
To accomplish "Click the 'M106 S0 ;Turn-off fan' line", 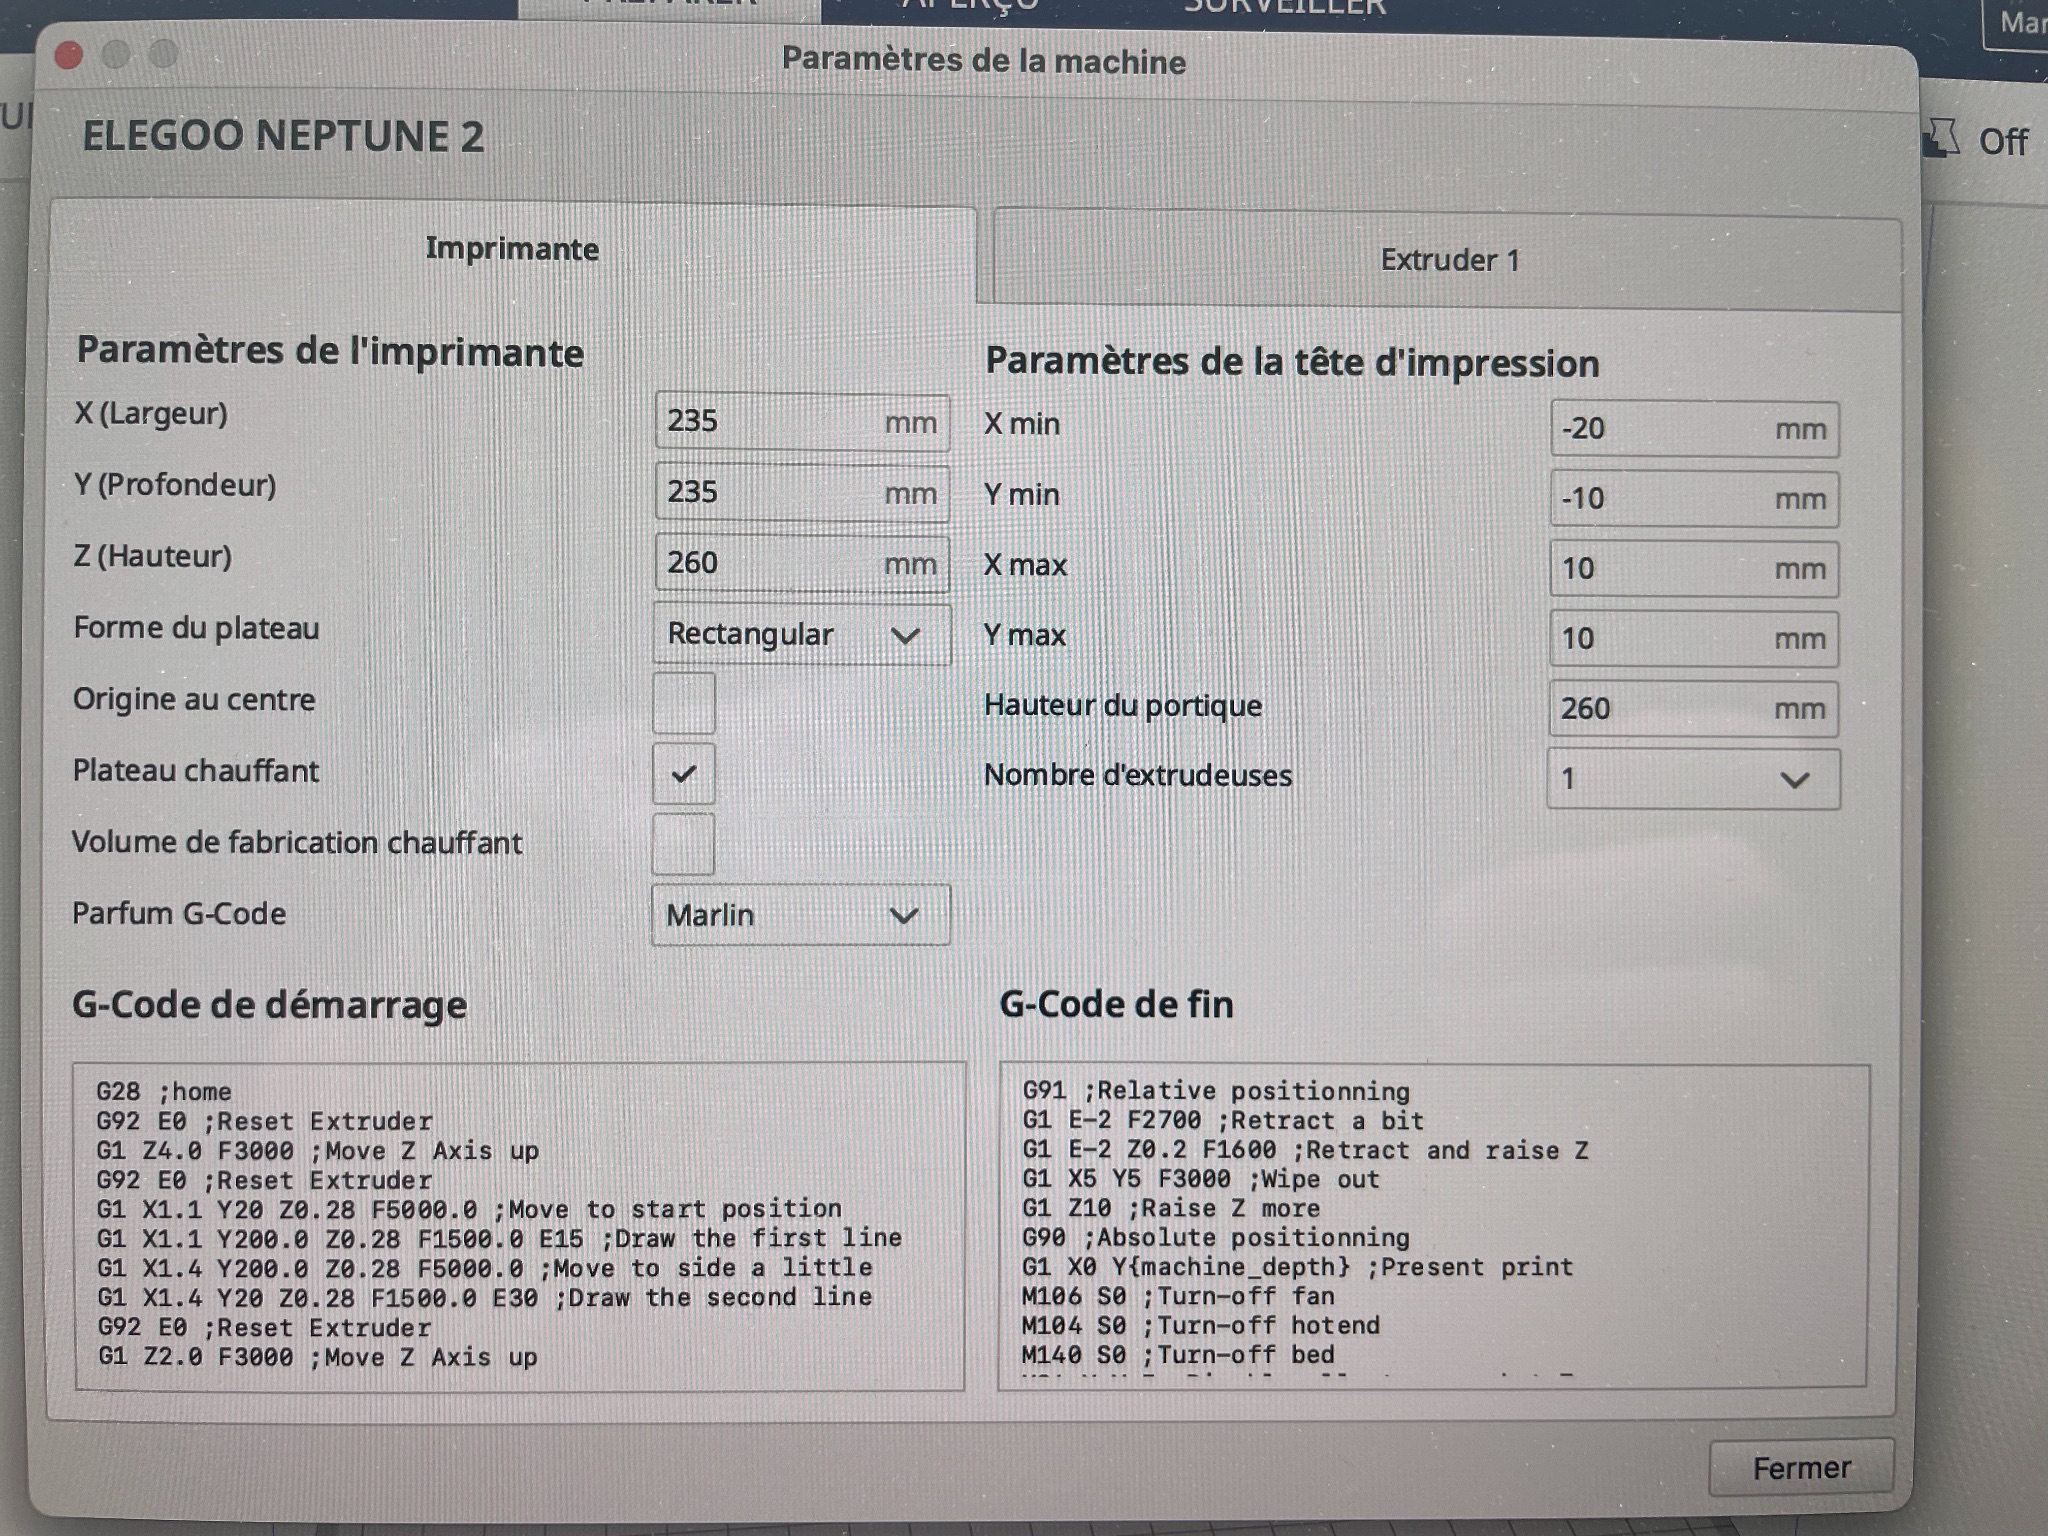I will [x=1178, y=1297].
